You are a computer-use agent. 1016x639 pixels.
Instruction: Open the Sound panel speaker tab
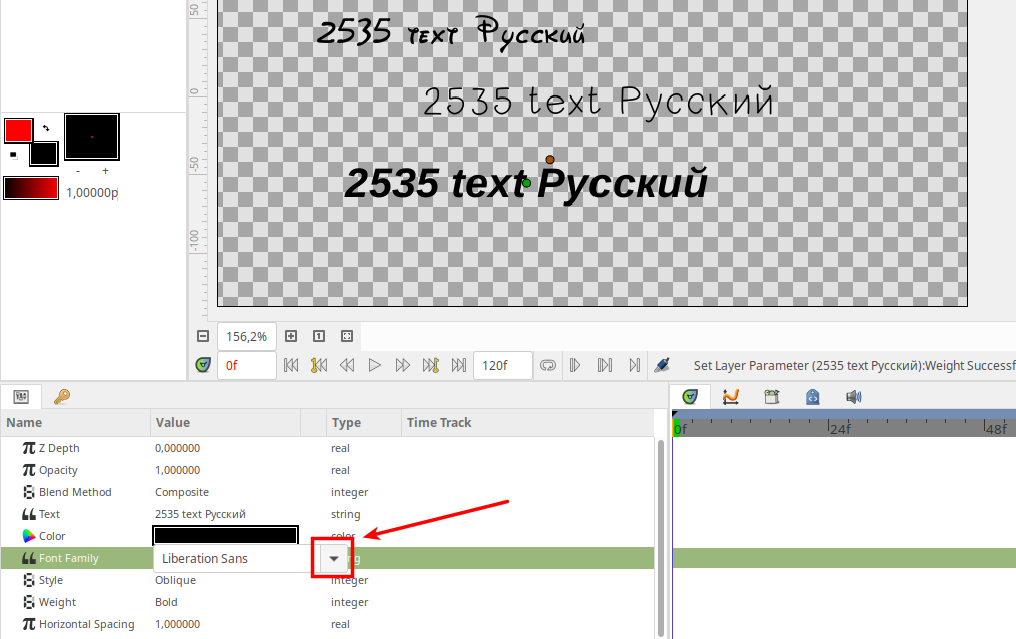click(853, 397)
